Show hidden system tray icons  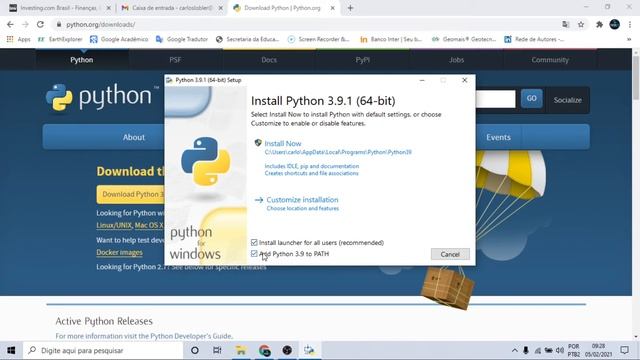coord(514,351)
